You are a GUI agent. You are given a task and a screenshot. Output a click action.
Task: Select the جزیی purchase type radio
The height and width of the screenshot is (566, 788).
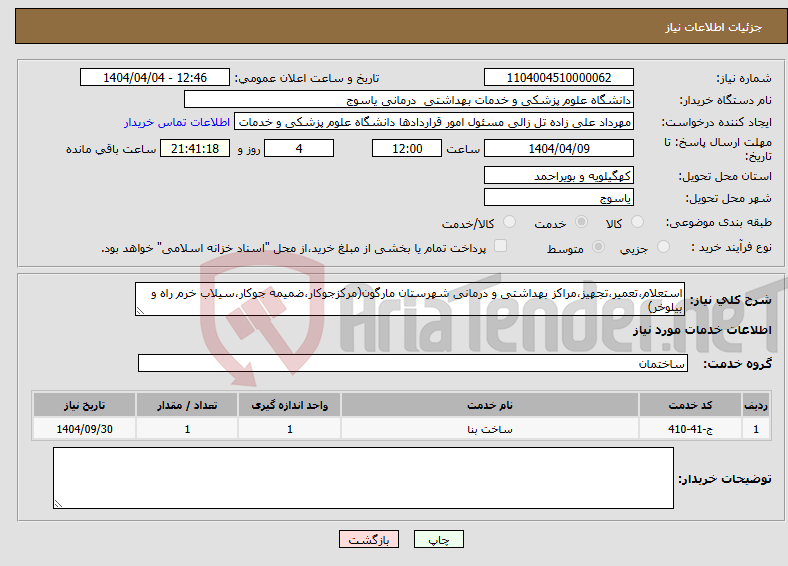663,247
